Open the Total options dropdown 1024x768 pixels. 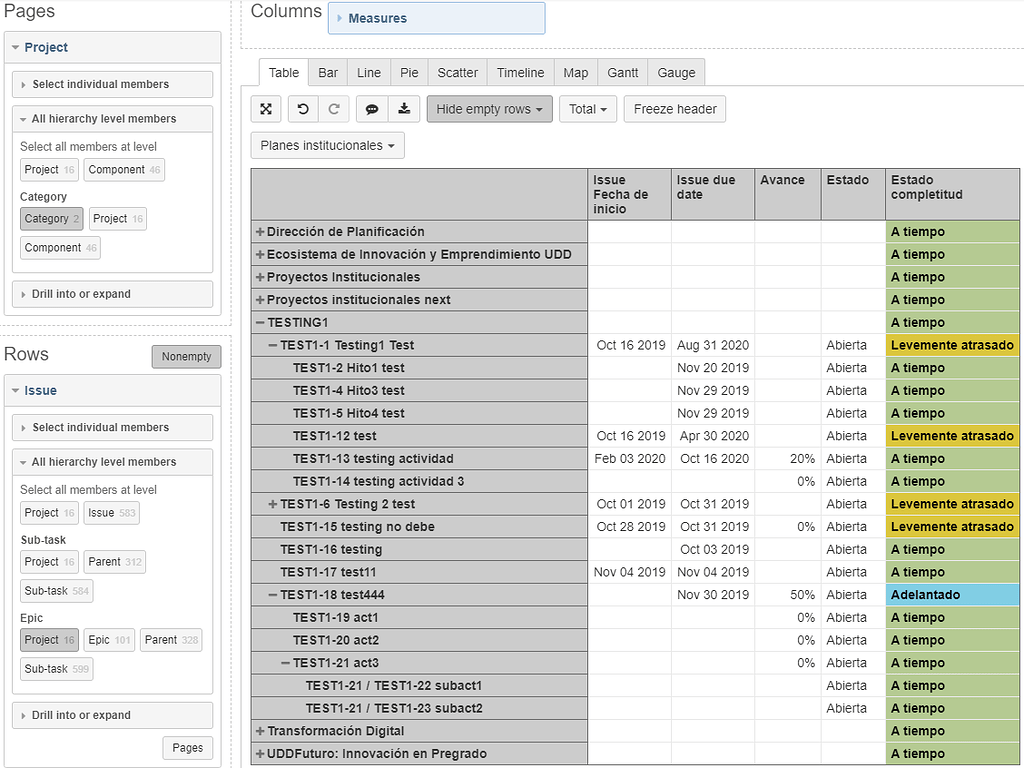pos(588,108)
